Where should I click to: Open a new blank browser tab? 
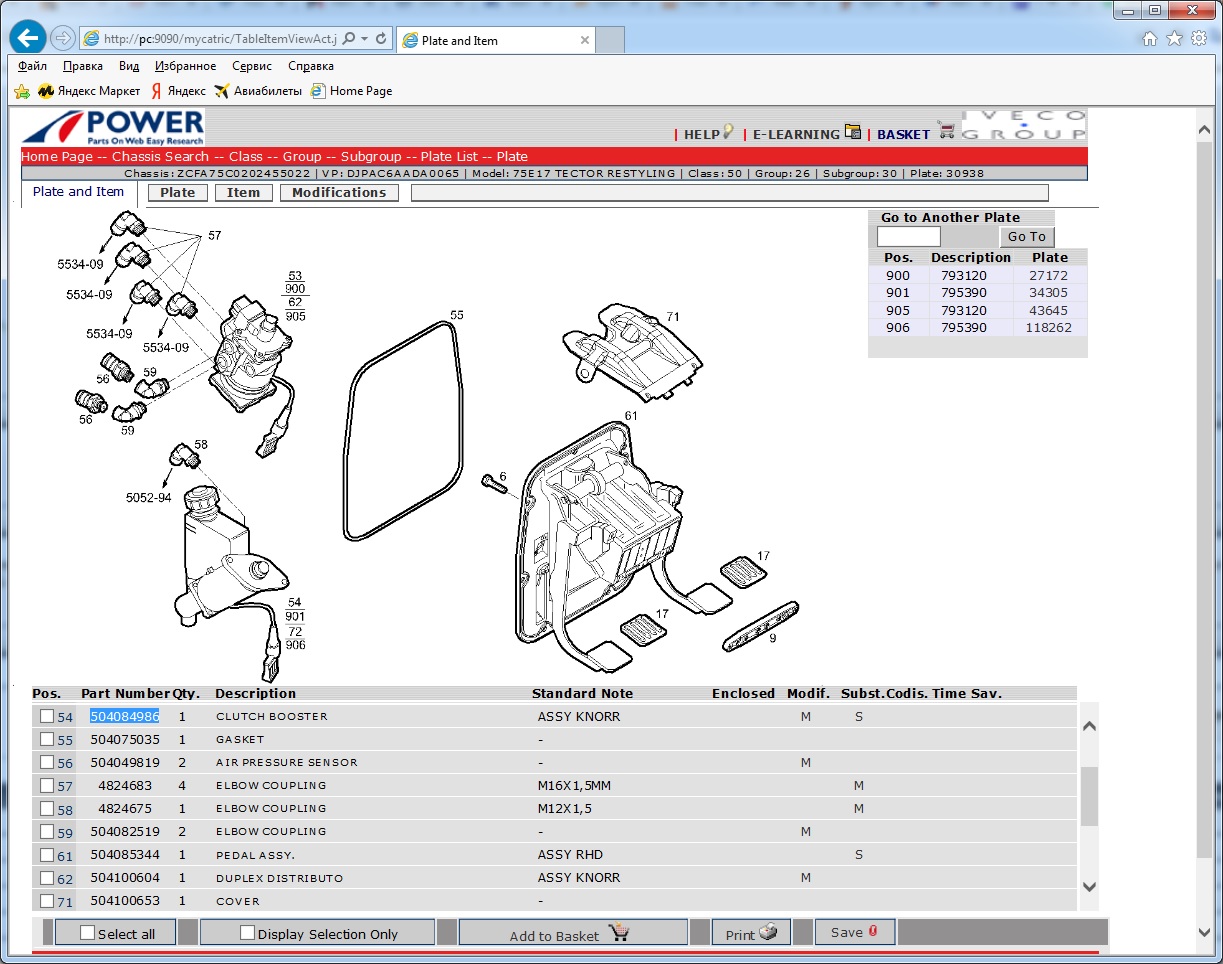pos(610,40)
